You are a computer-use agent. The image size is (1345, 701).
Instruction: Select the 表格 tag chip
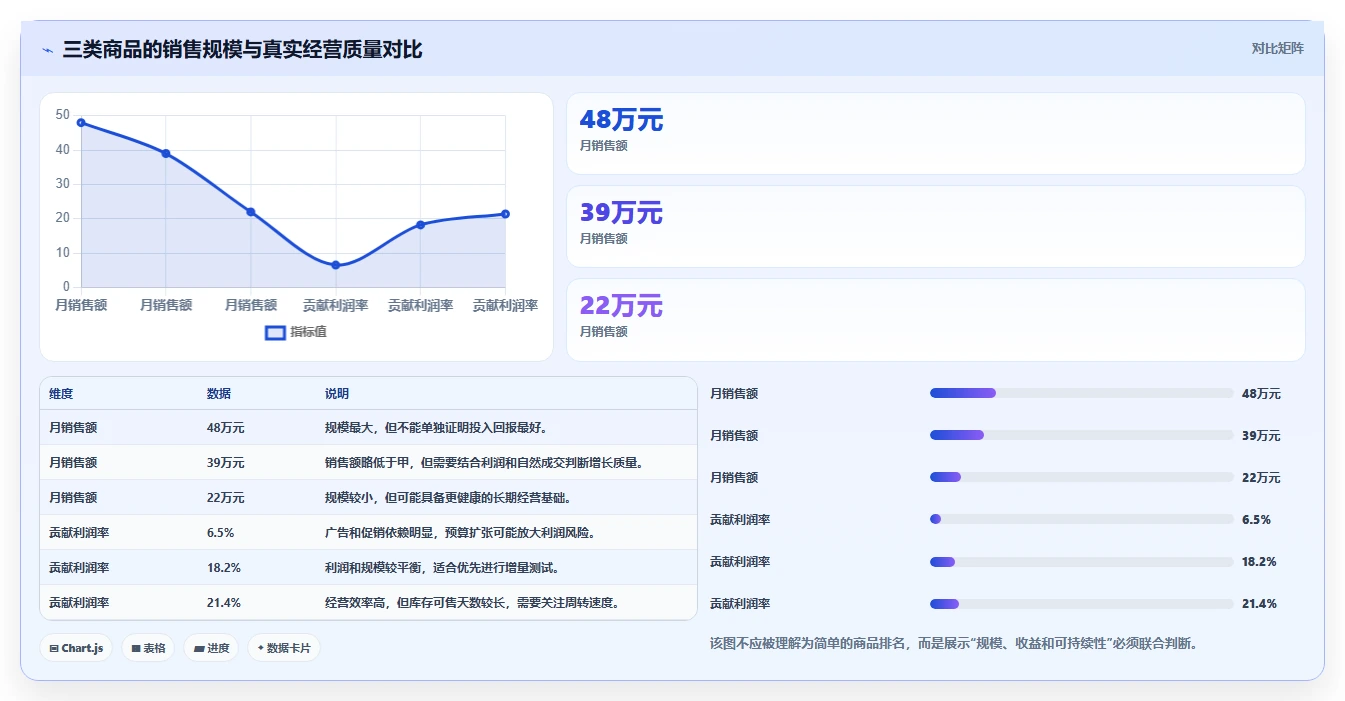(x=148, y=648)
